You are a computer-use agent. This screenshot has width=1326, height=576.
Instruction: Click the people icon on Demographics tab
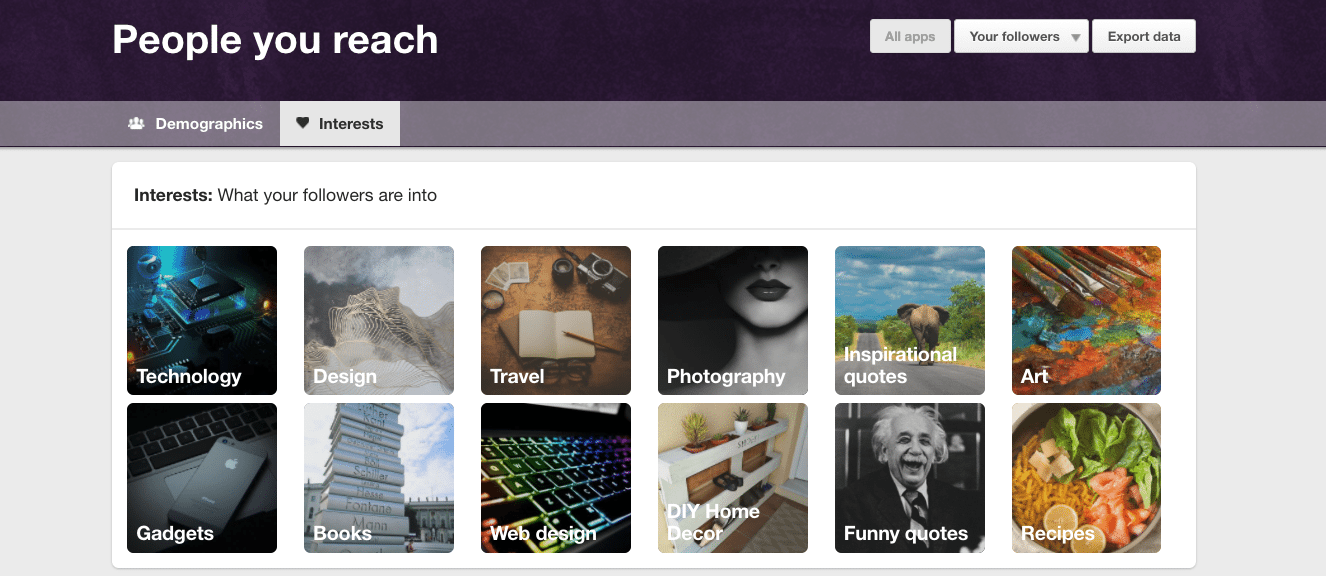pos(136,122)
